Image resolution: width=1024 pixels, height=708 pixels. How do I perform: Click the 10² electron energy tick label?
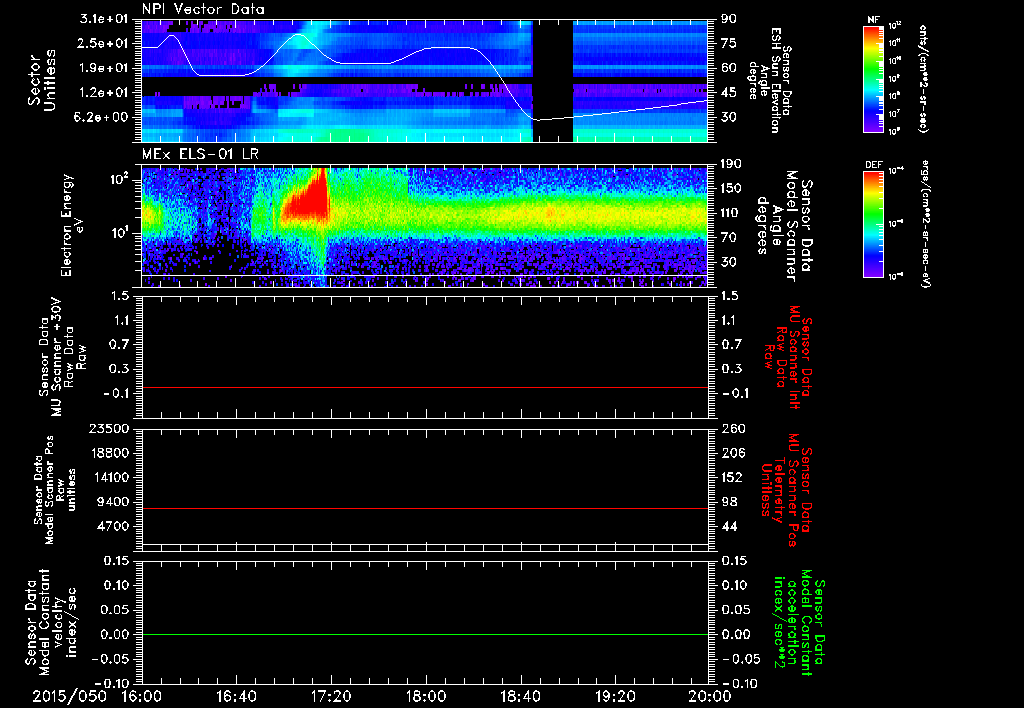point(118,179)
